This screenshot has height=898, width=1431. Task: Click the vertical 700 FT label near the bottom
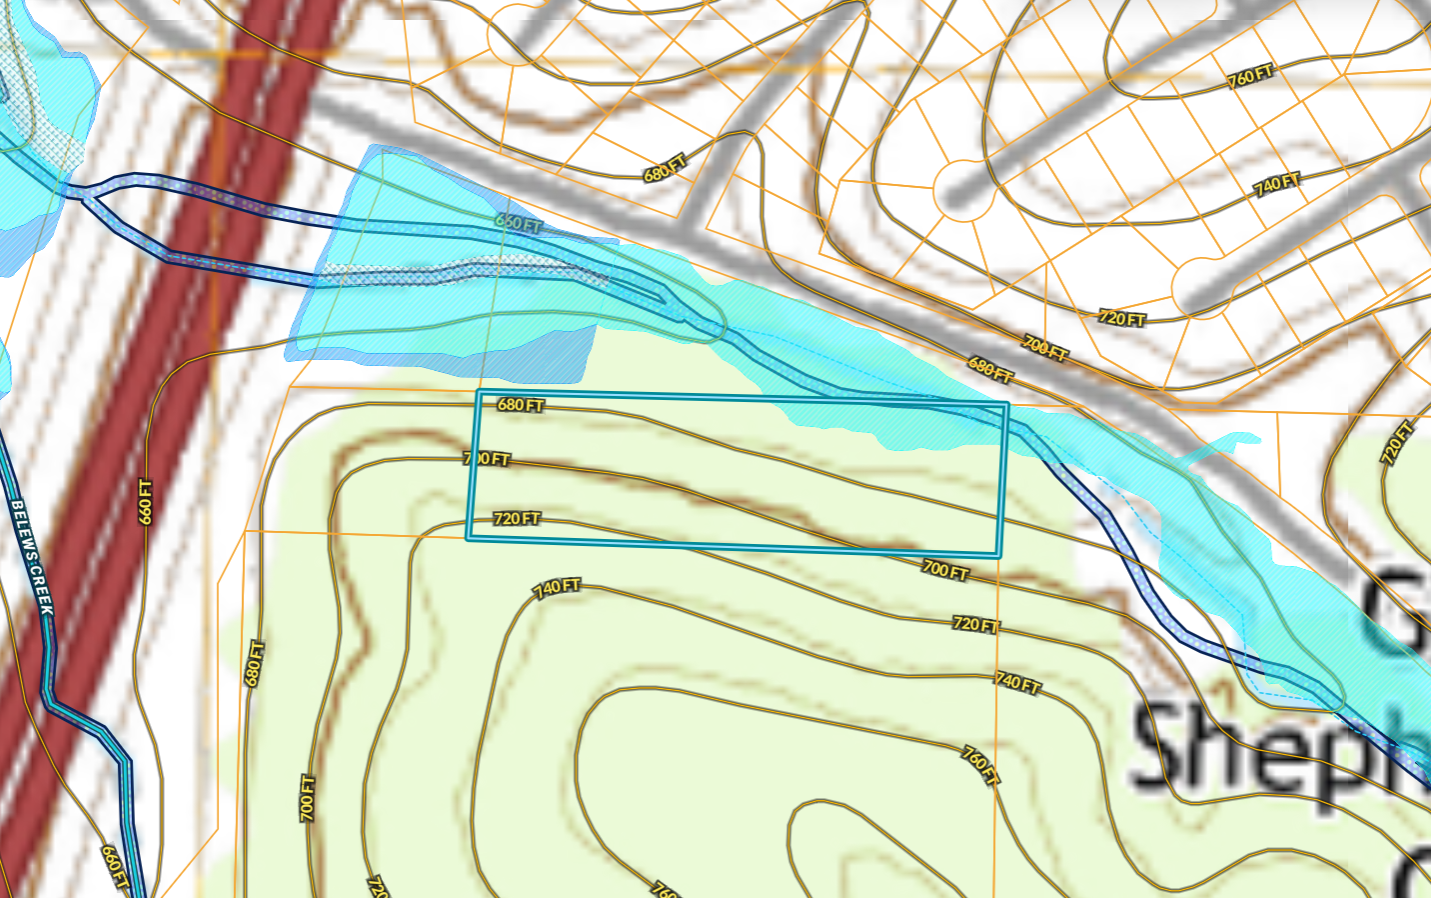pos(307,798)
